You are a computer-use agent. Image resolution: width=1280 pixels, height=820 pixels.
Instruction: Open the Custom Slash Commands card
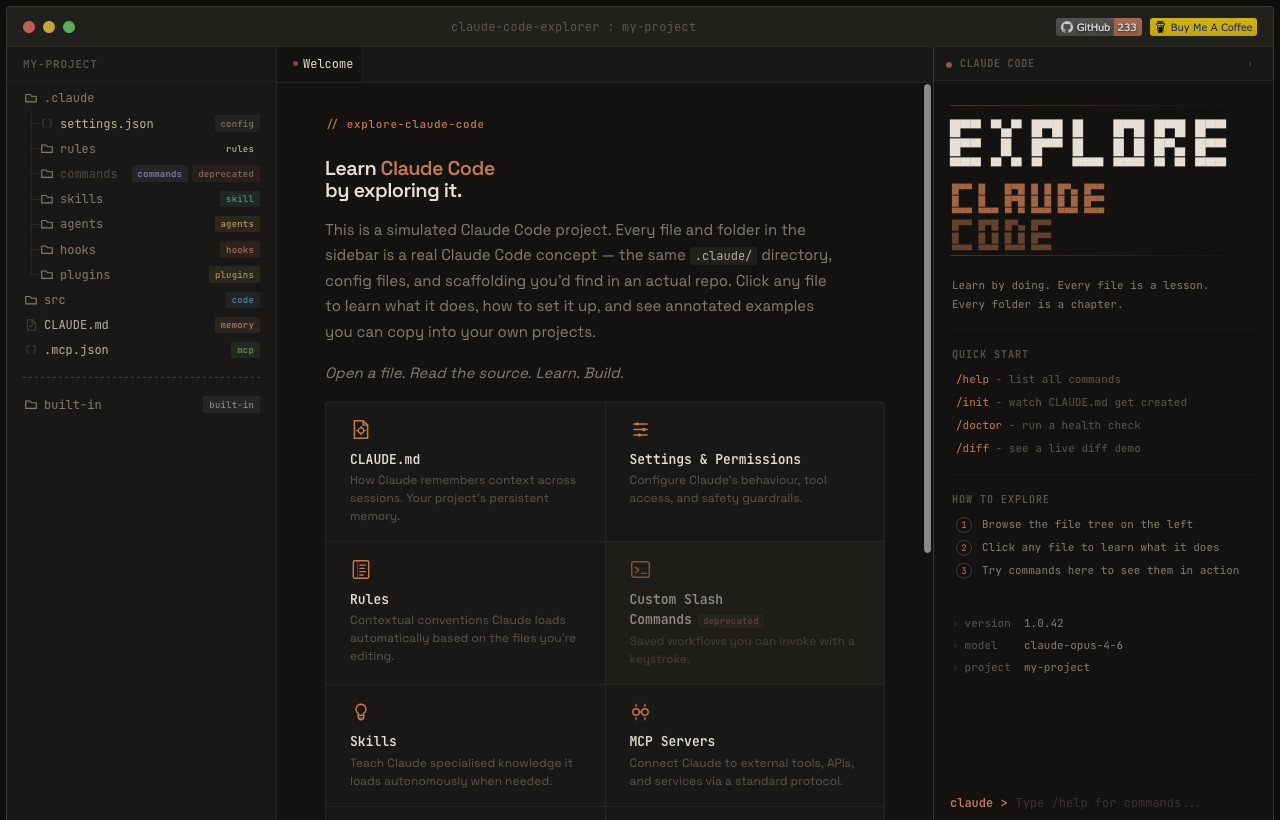(745, 613)
